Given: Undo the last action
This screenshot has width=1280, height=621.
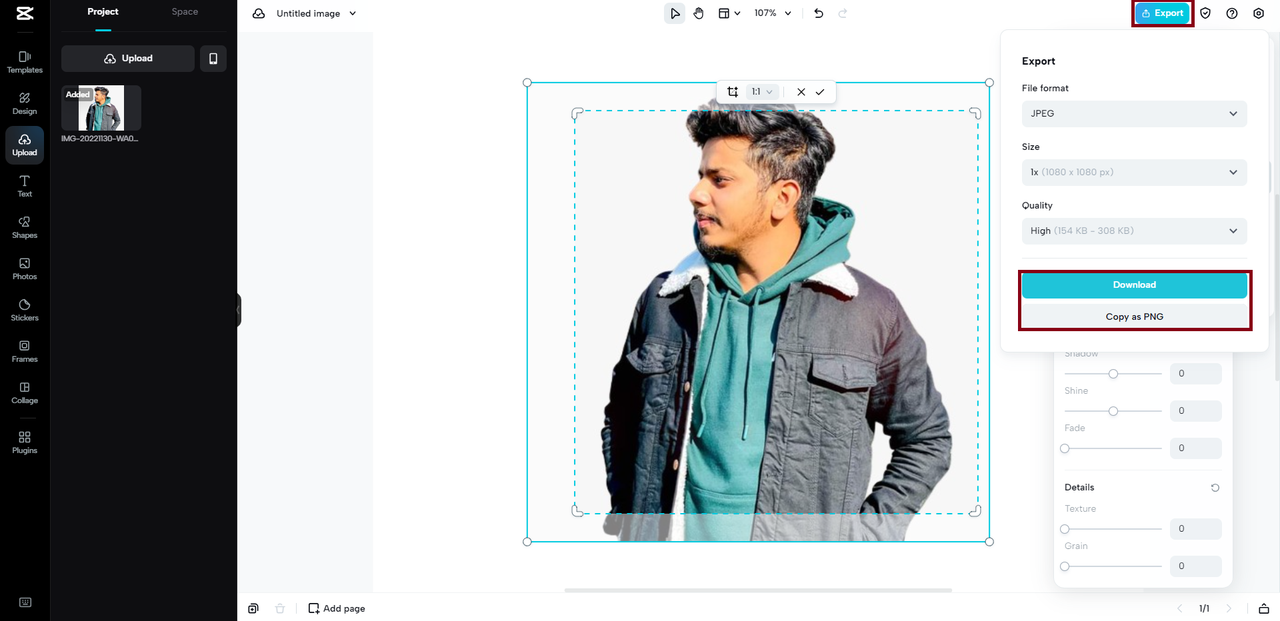Looking at the screenshot, I should click(819, 13).
